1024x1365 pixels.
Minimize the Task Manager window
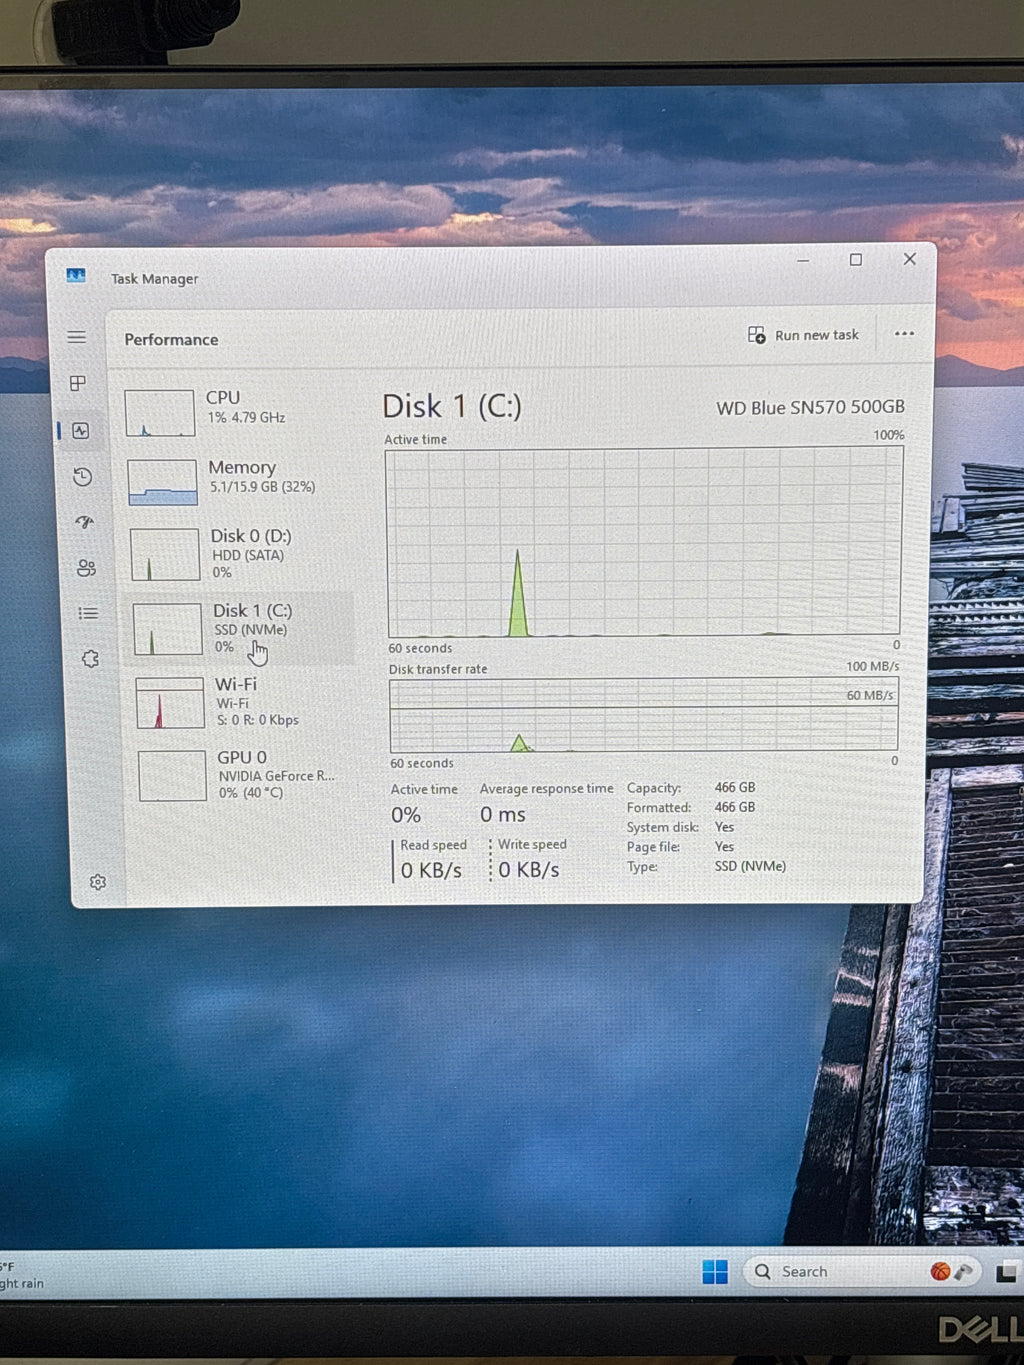pos(803,260)
